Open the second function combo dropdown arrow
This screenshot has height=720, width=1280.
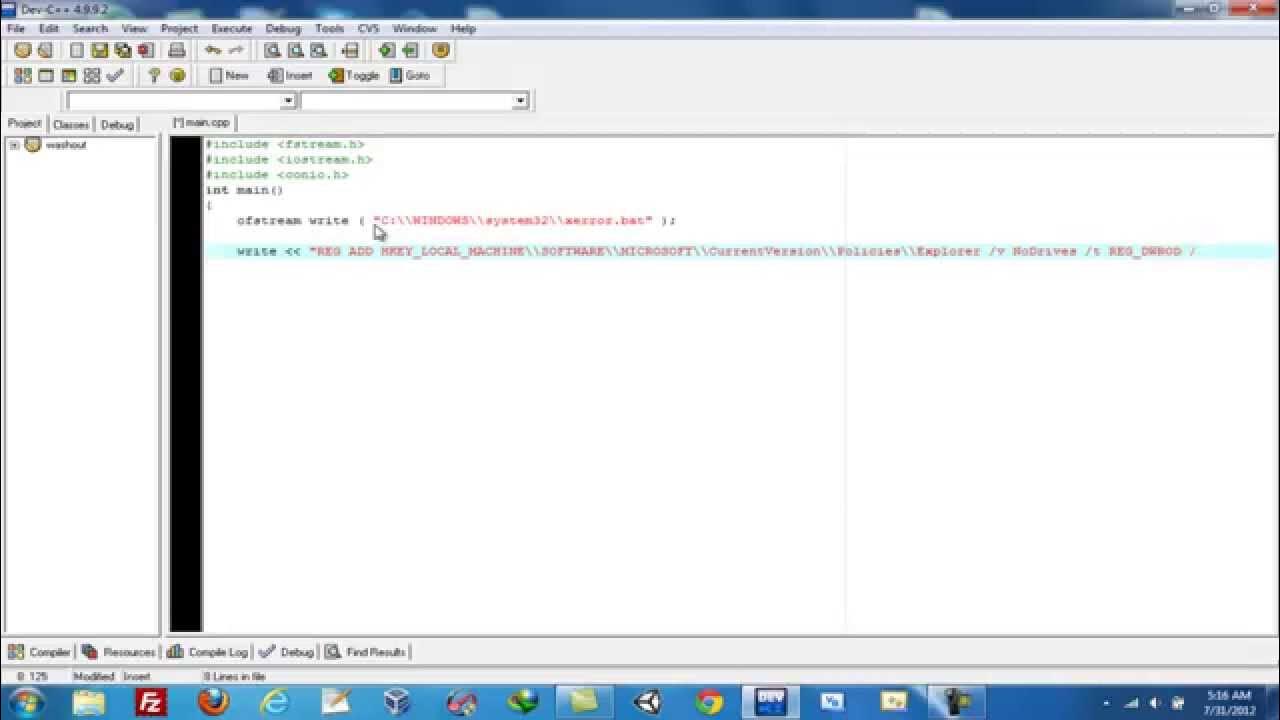coord(520,101)
